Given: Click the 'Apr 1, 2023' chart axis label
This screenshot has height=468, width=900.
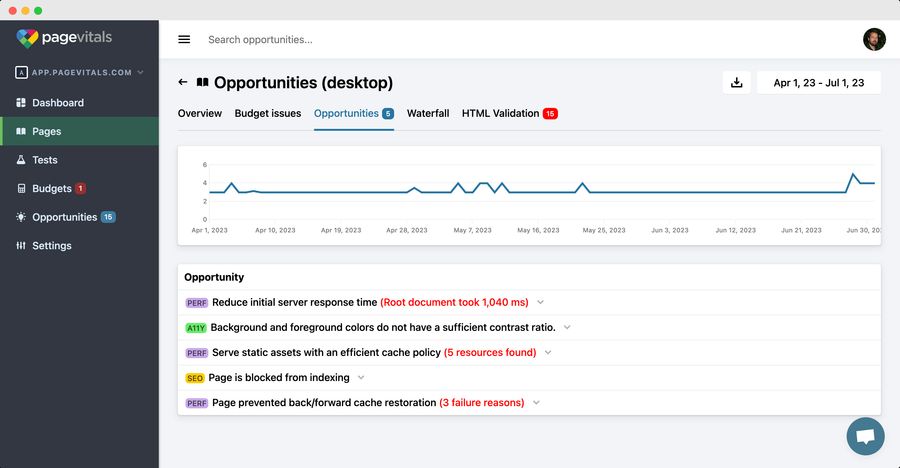Looking at the screenshot, I should click(210, 230).
